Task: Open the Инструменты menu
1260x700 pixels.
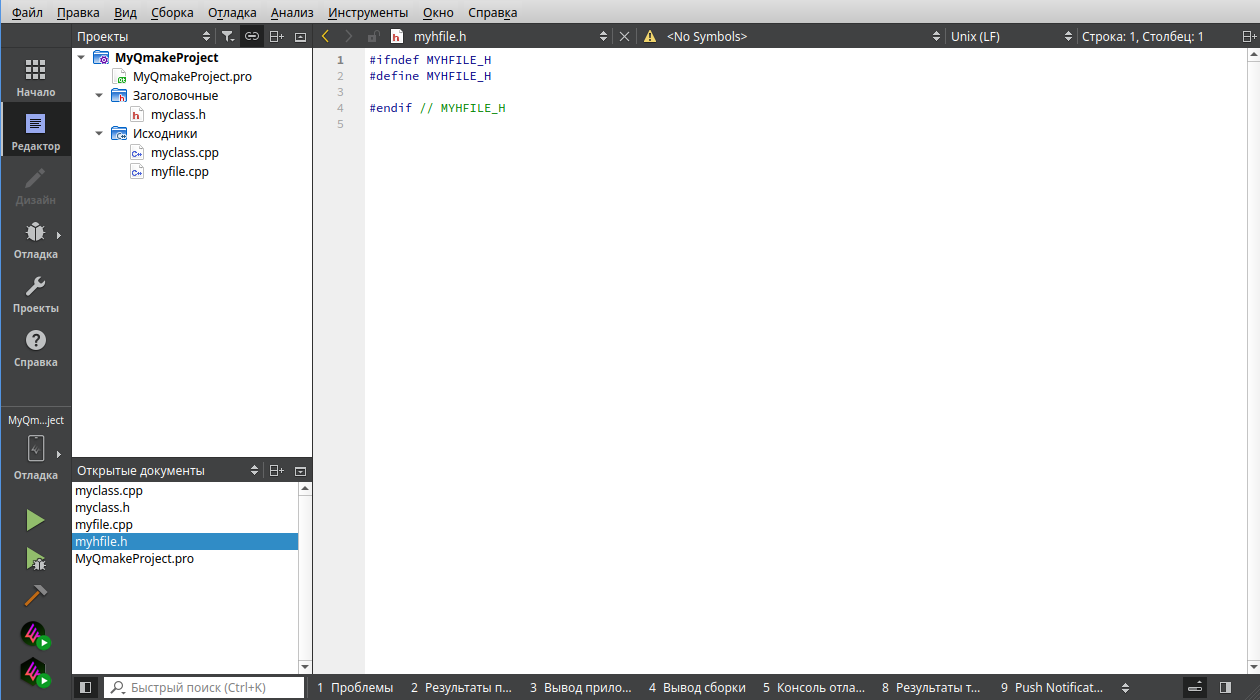Action: [367, 12]
